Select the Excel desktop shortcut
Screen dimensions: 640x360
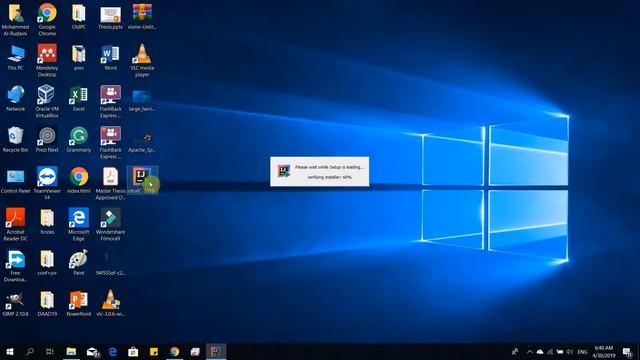click(79, 98)
